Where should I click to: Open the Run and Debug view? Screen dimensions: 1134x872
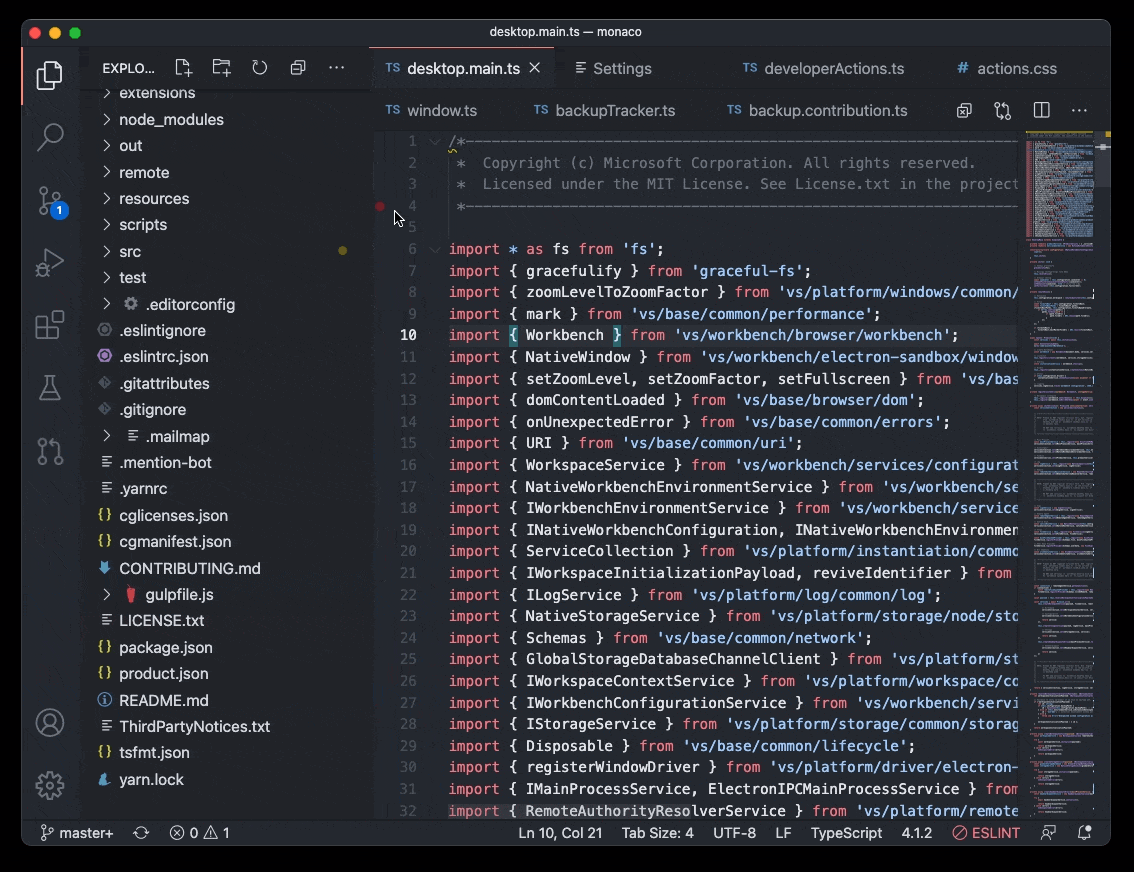point(50,263)
